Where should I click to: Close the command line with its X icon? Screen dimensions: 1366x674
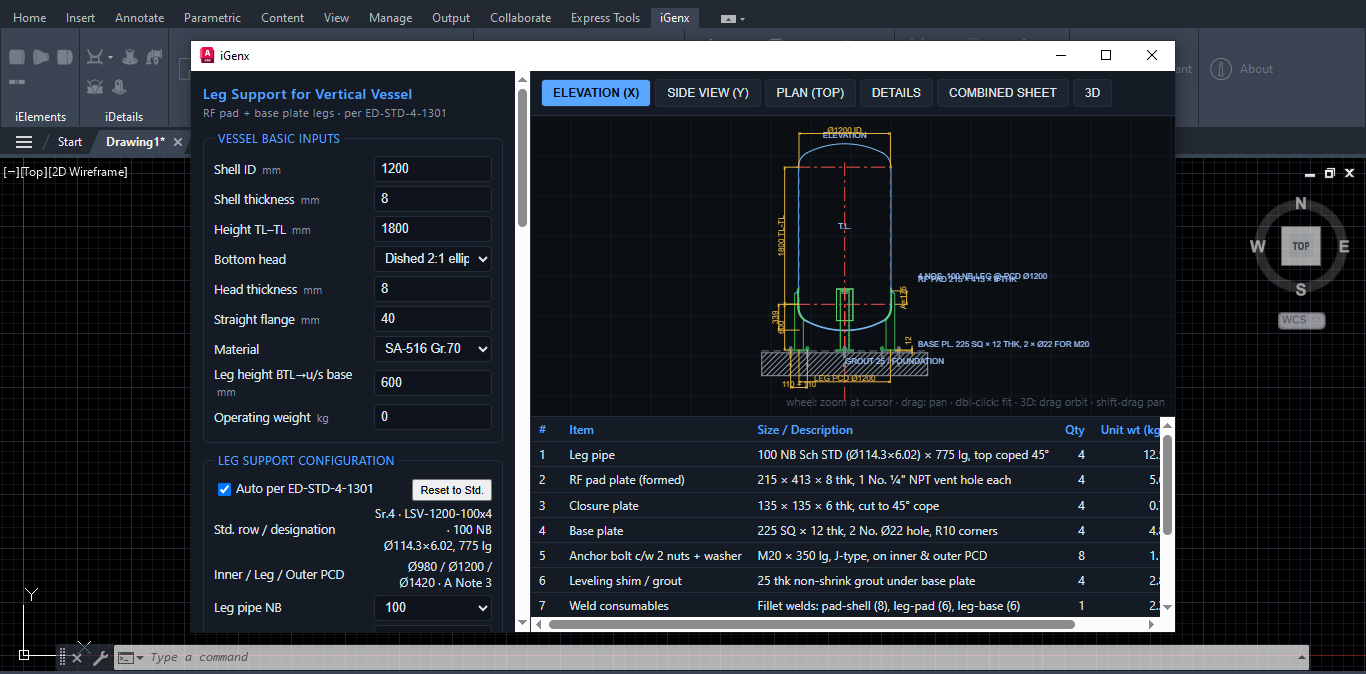77,657
